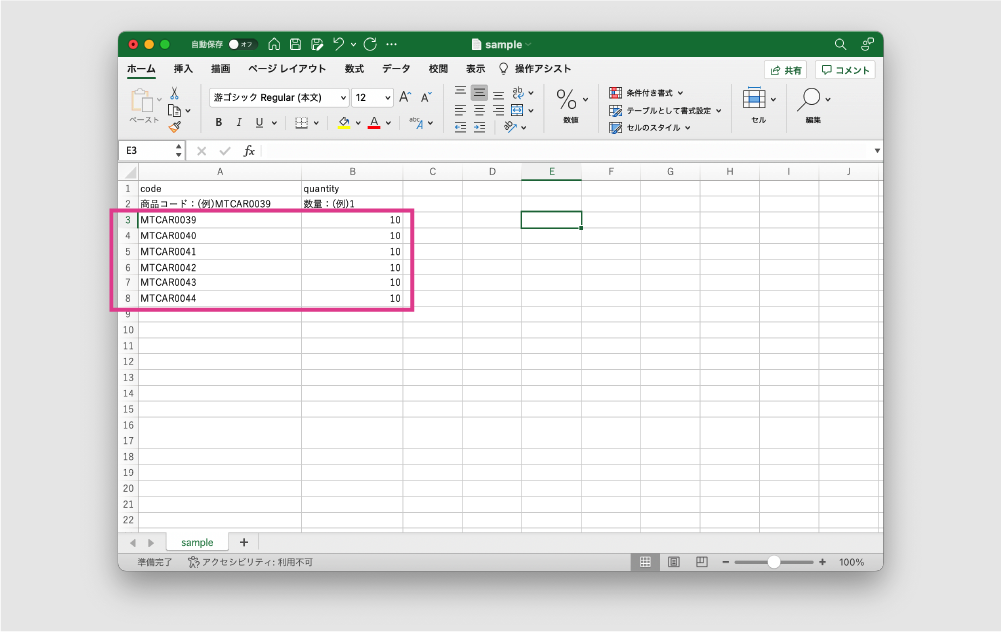Apply Bold formatting with B icon
Image resolution: width=1001 pixels, height=632 pixels.
point(218,123)
